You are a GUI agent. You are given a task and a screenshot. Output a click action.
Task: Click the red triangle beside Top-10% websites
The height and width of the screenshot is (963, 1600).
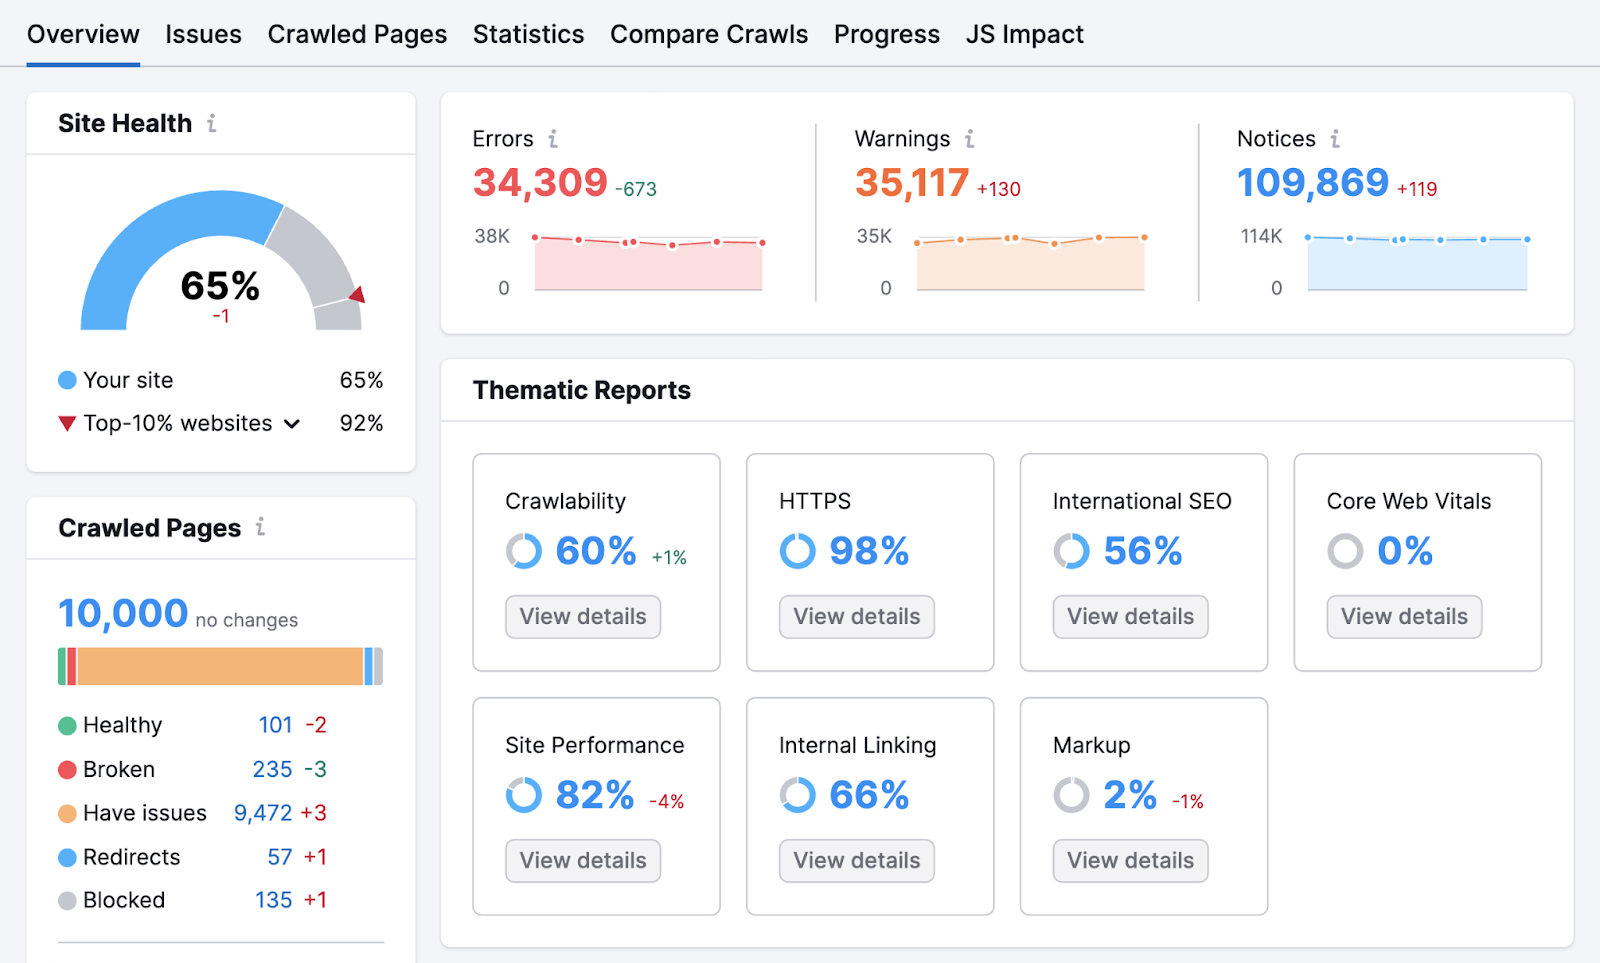67,423
